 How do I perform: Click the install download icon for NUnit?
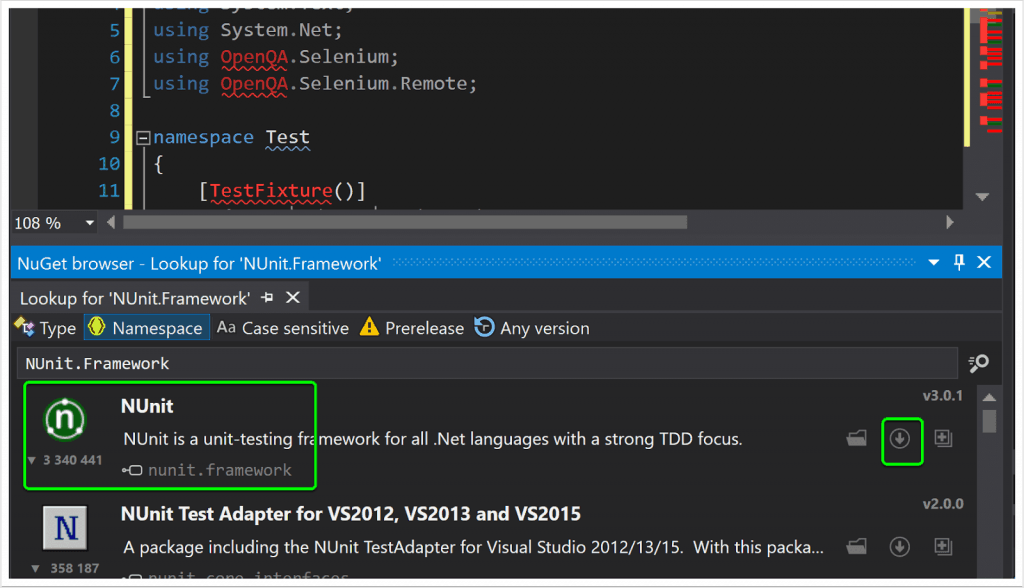[x=900, y=439]
